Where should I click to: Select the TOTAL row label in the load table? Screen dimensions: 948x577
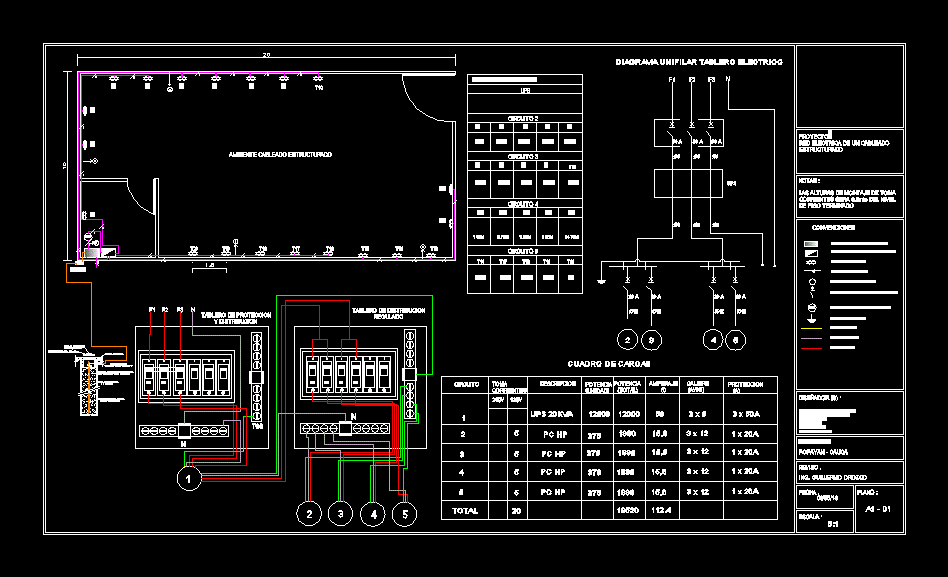(467, 510)
